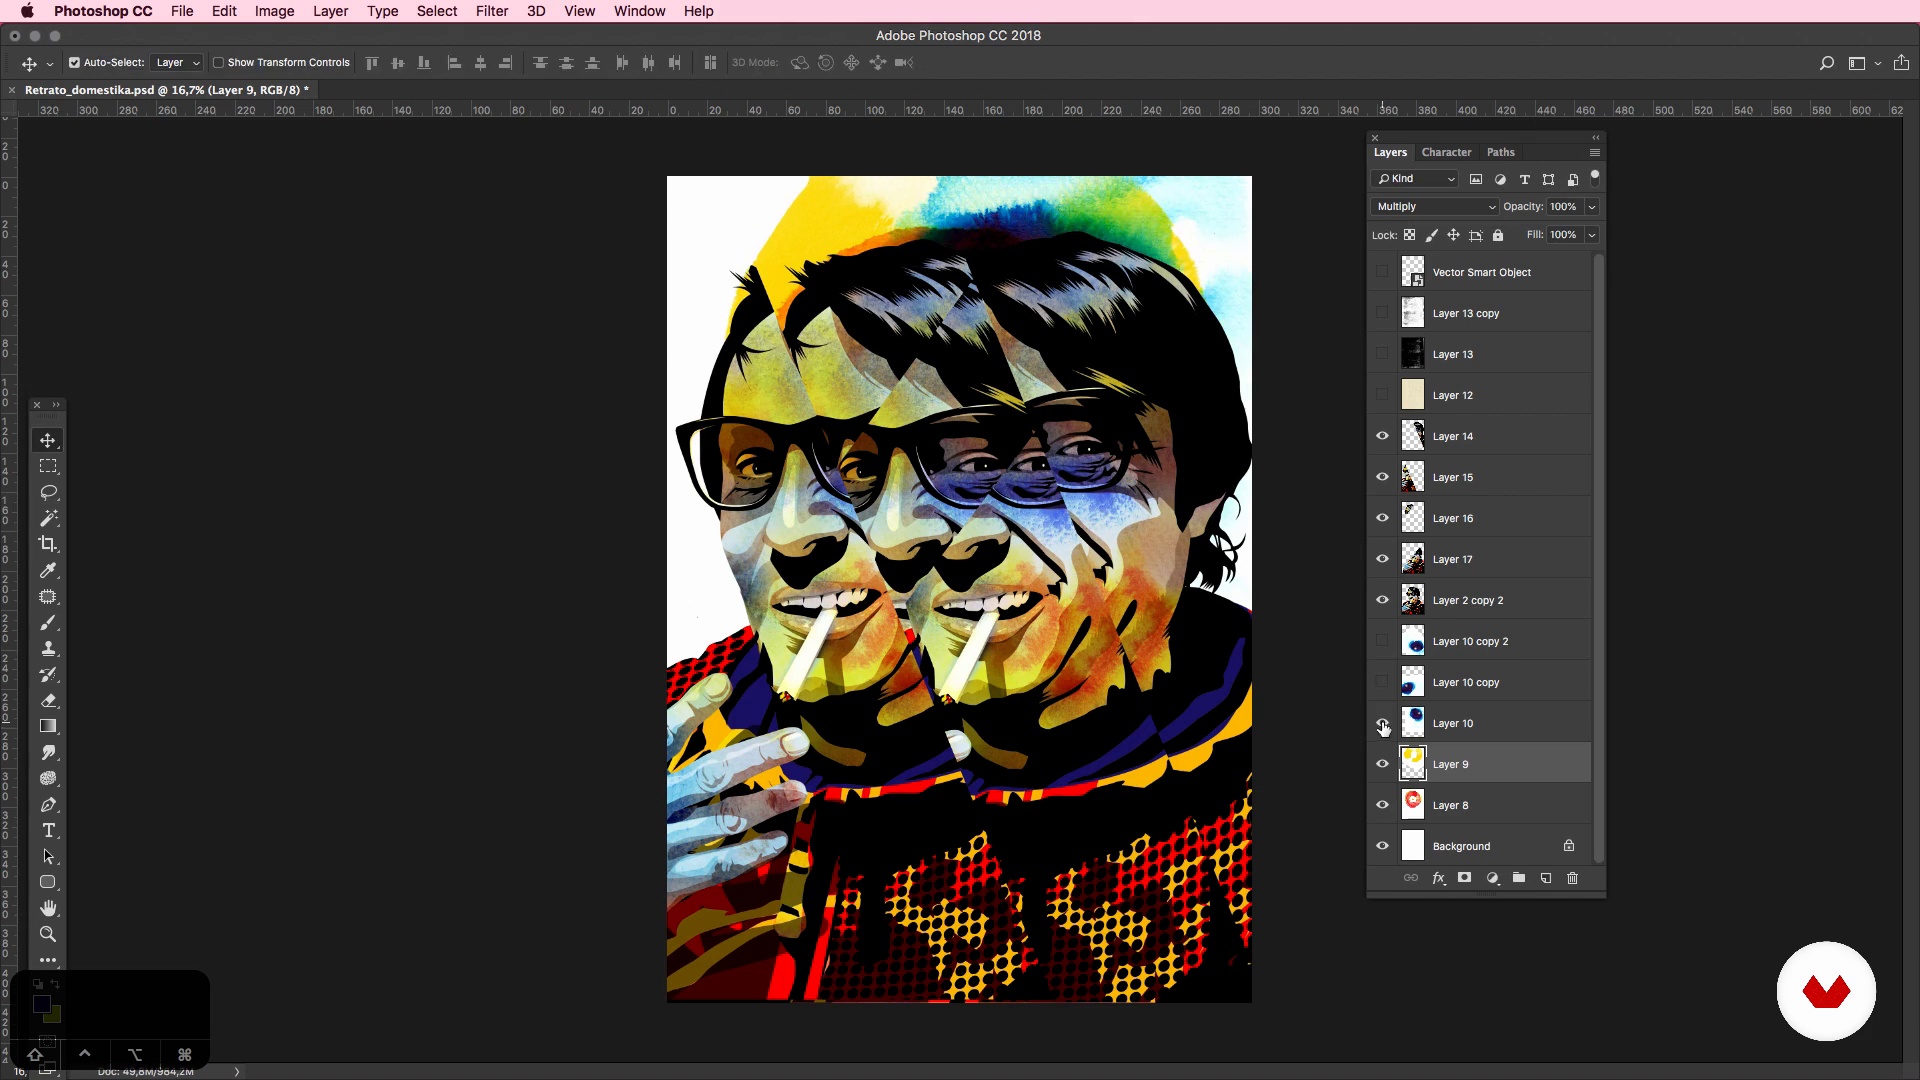Select the Magic Wand tool
Image resolution: width=1920 pixels, height=1080 pixels.
tap(48, 518)
